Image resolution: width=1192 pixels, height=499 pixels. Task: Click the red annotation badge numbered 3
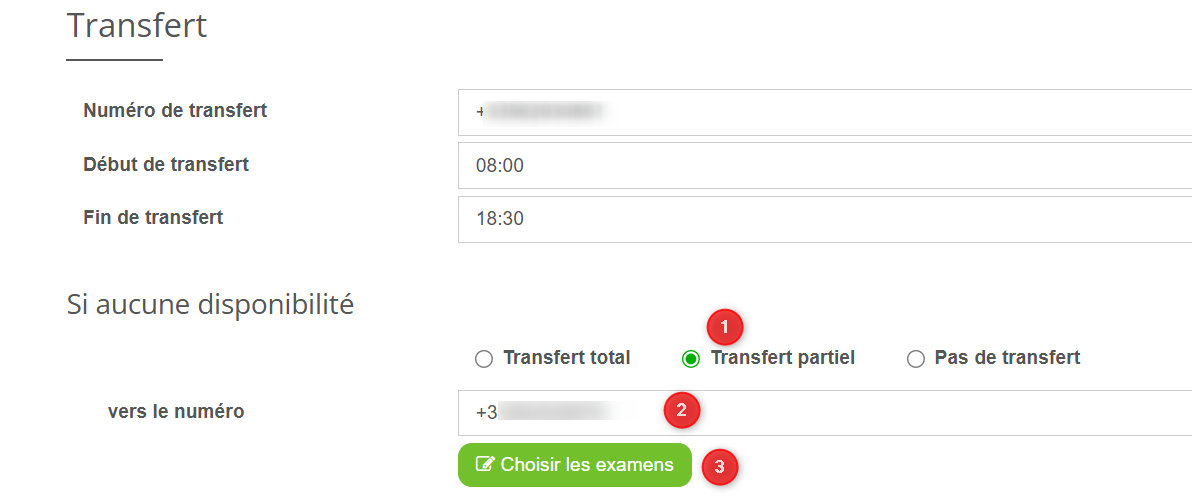[x=720, y=467]
